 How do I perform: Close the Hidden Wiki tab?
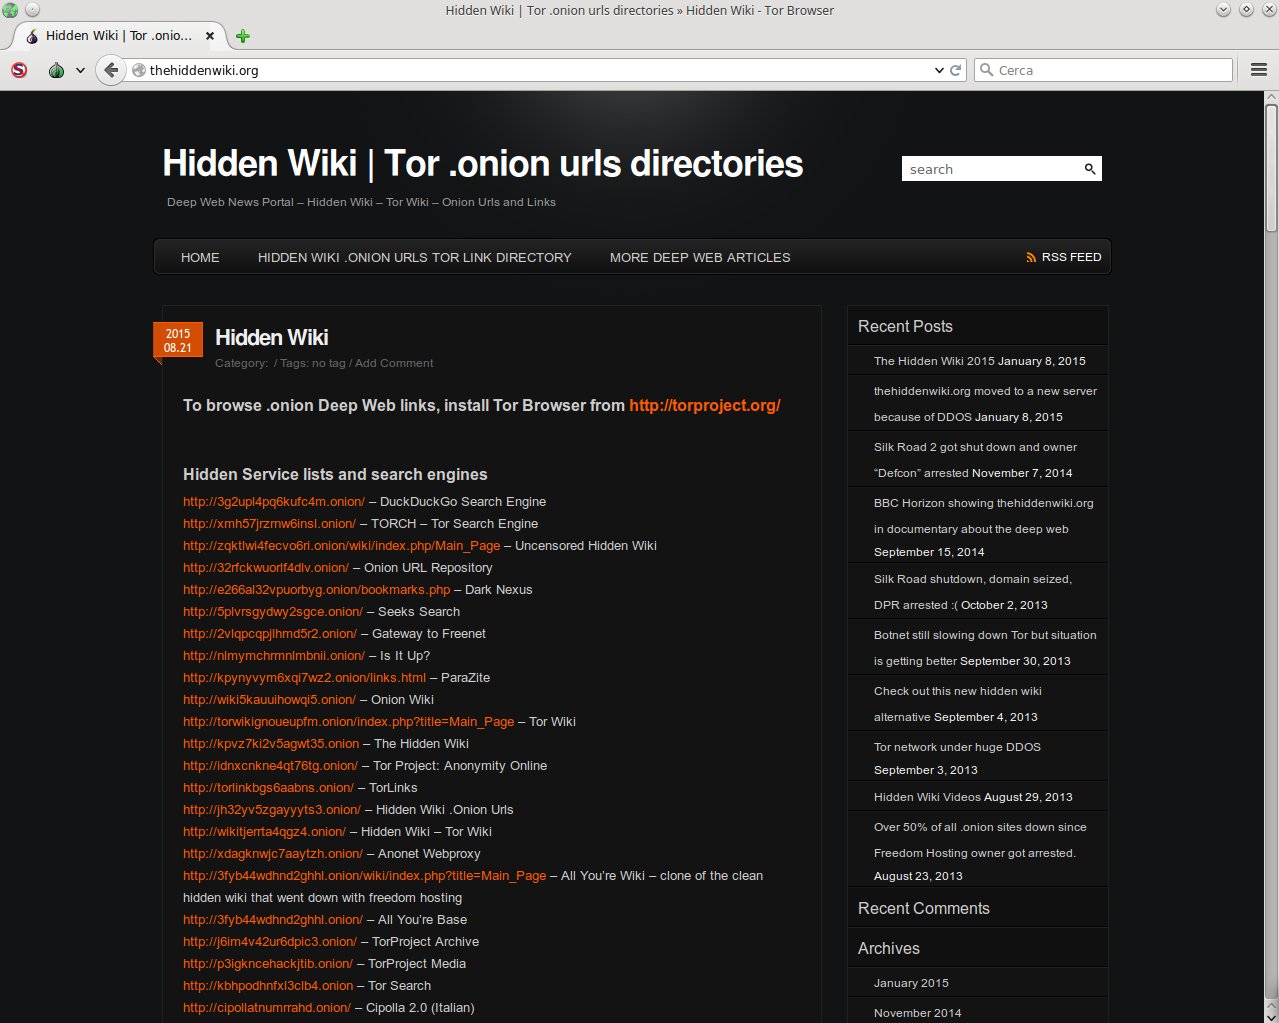210,35
